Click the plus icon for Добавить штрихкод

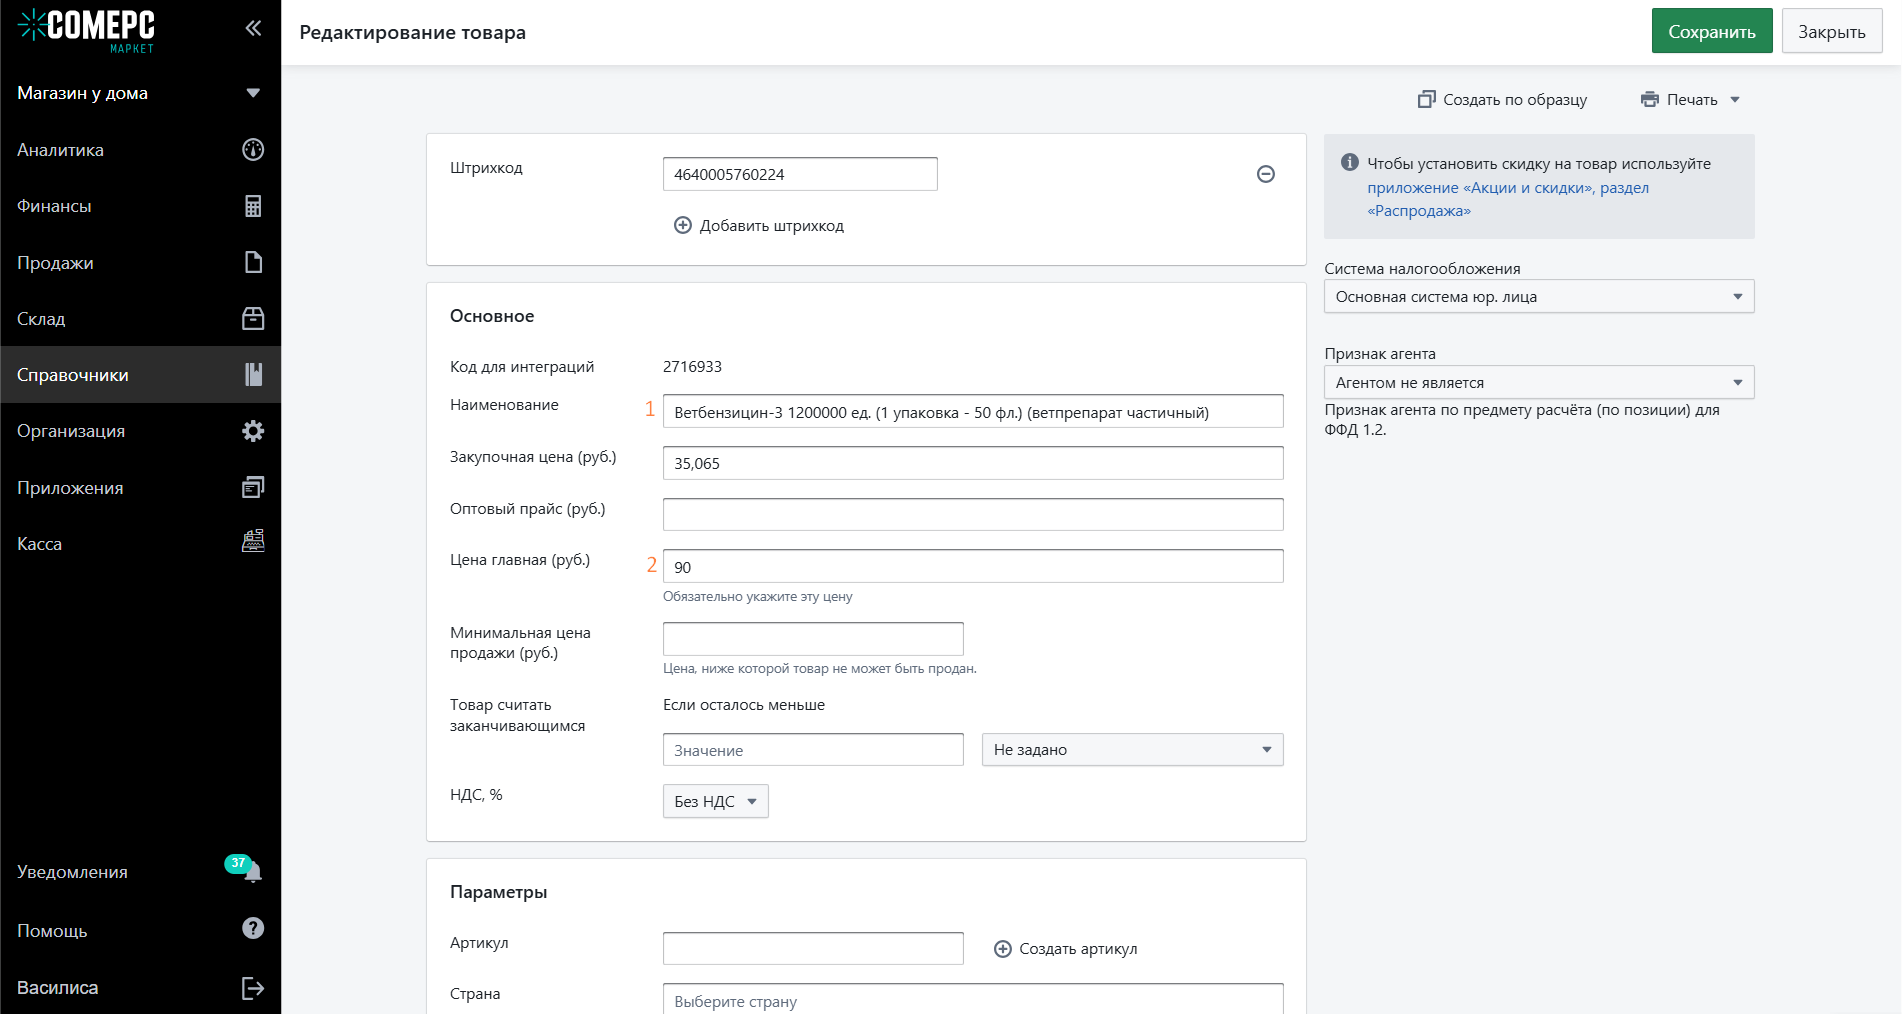(x=683, y=225)
